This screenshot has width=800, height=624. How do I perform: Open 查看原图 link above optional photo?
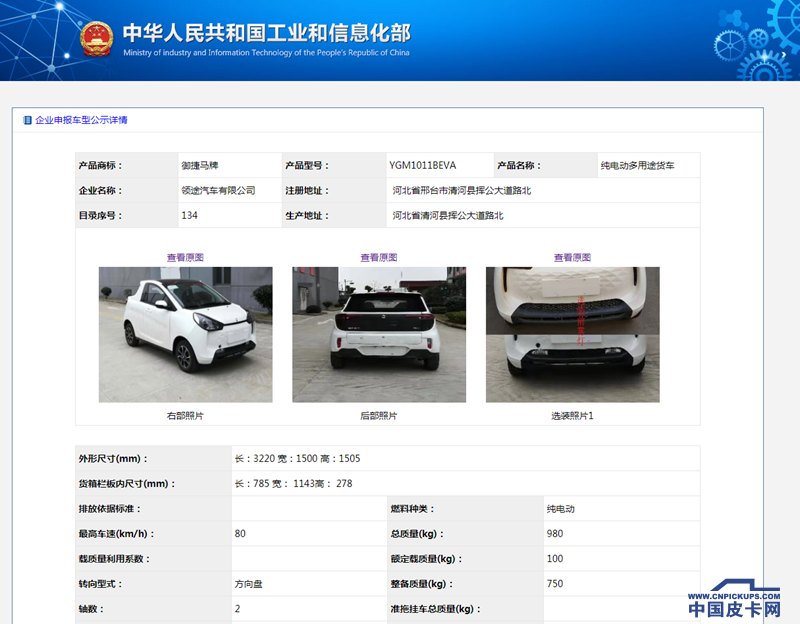[573, 257]
